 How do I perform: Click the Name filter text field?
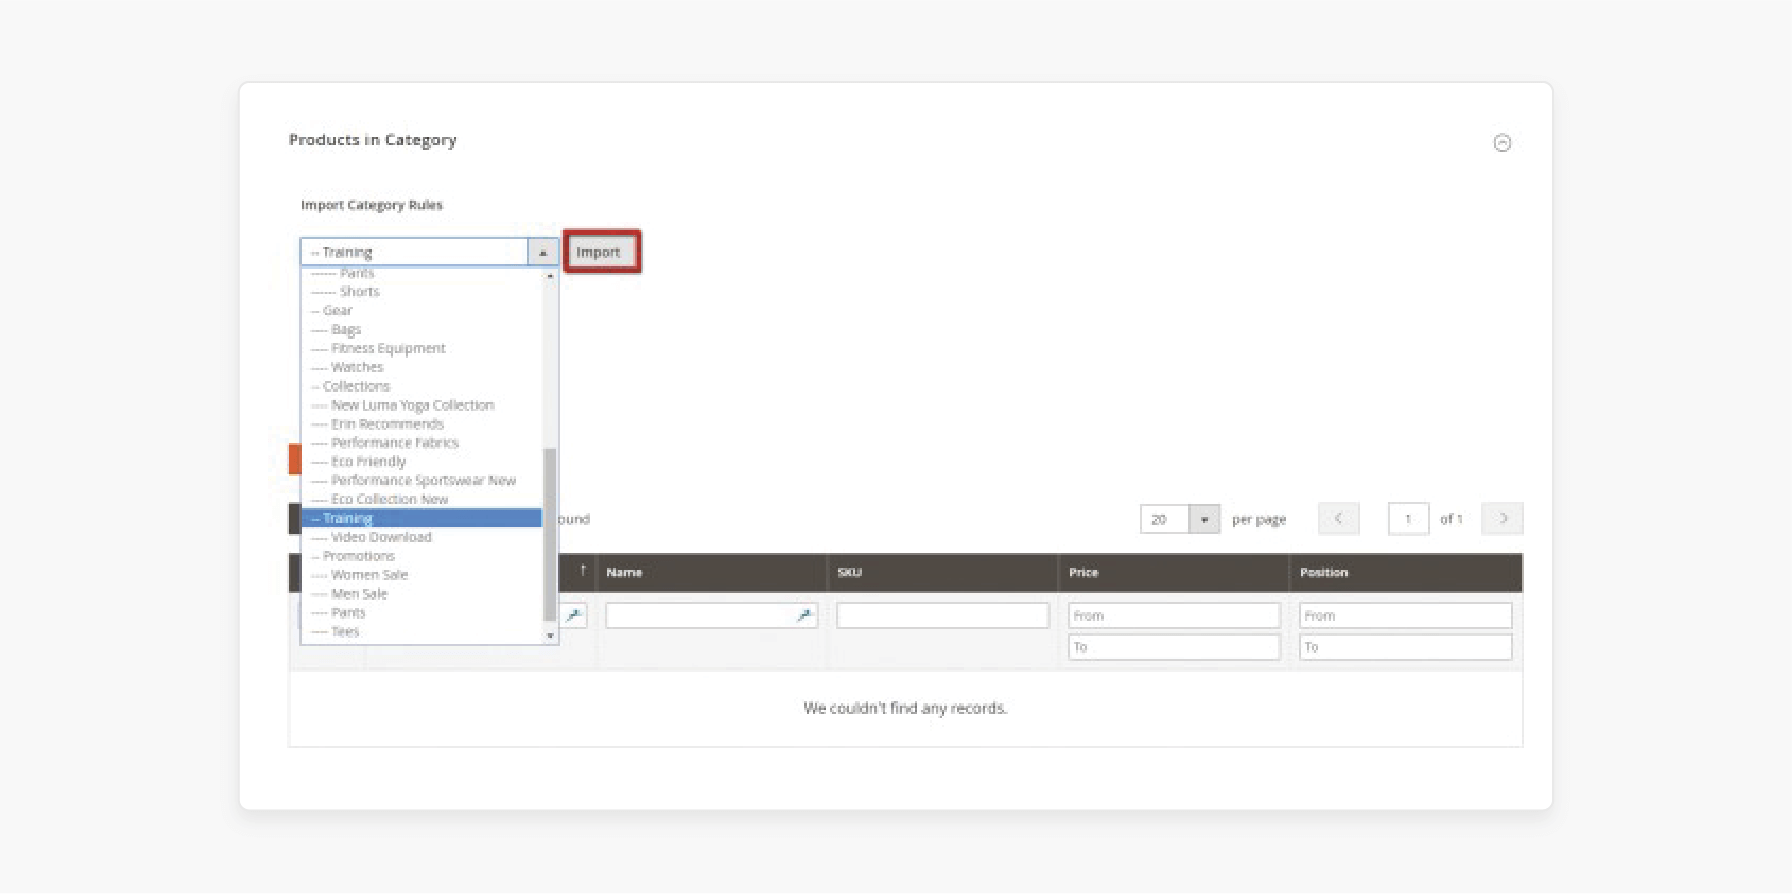711,616
